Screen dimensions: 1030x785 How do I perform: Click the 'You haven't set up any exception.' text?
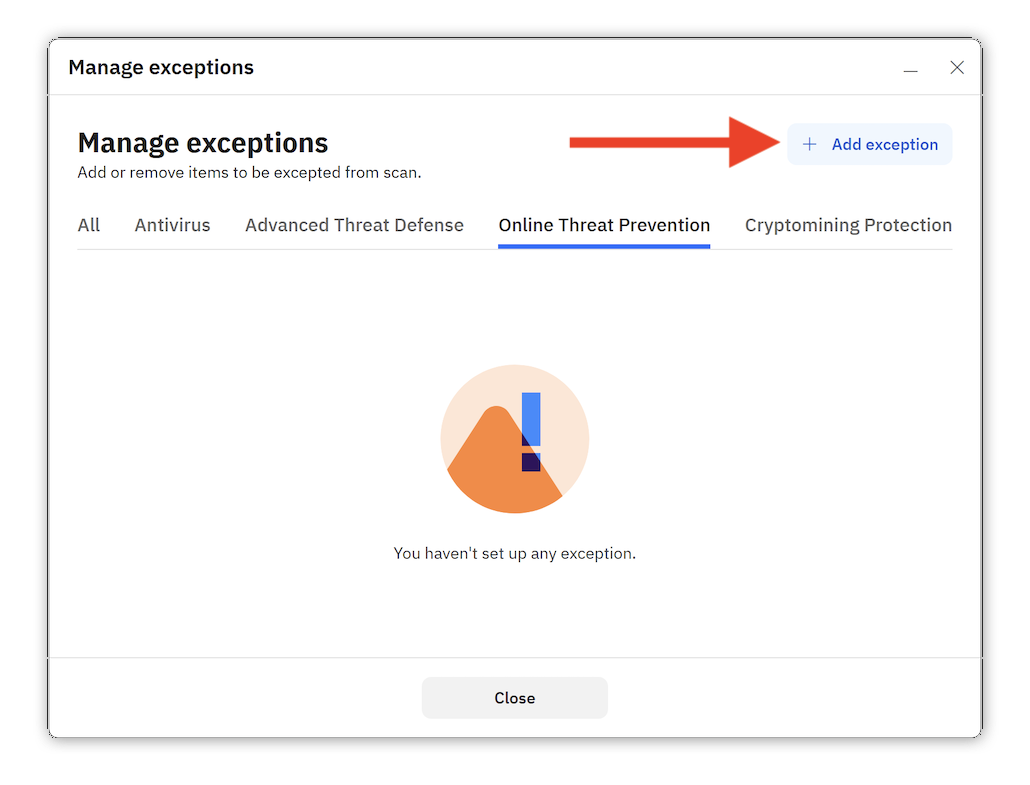[x=514, y=554]
